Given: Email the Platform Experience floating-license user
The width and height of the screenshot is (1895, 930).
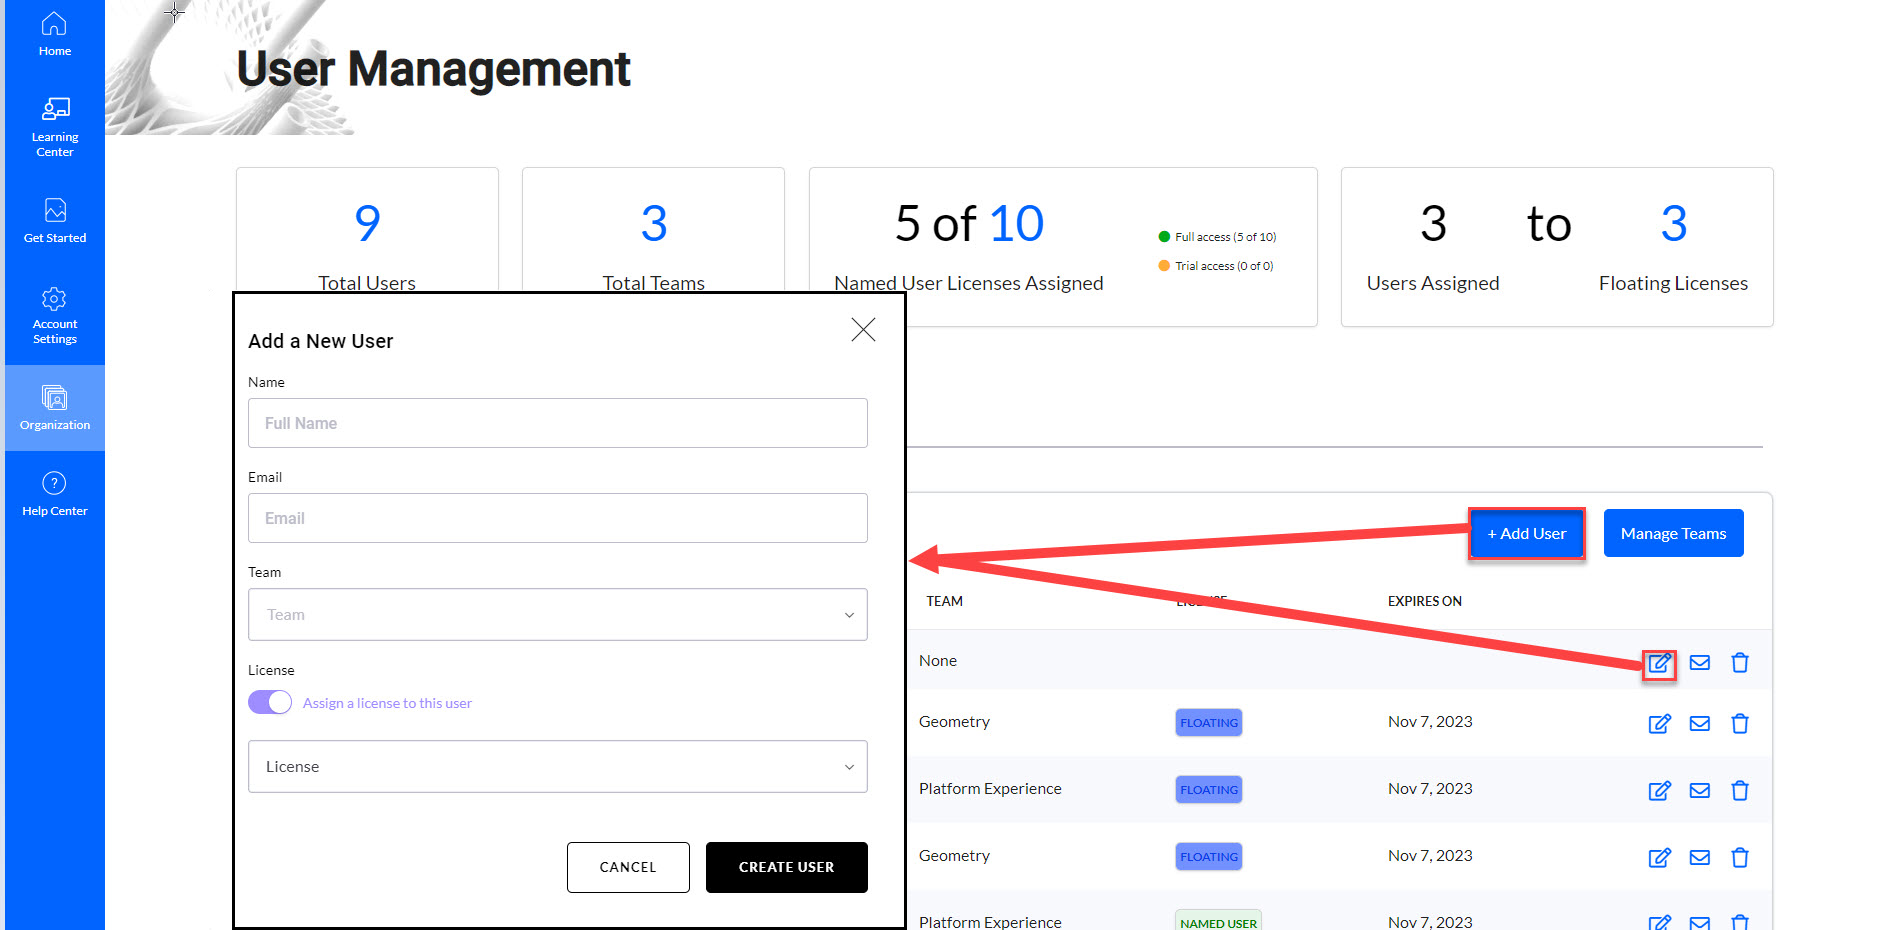Looking at the screenshot, I should [1700, 790].
